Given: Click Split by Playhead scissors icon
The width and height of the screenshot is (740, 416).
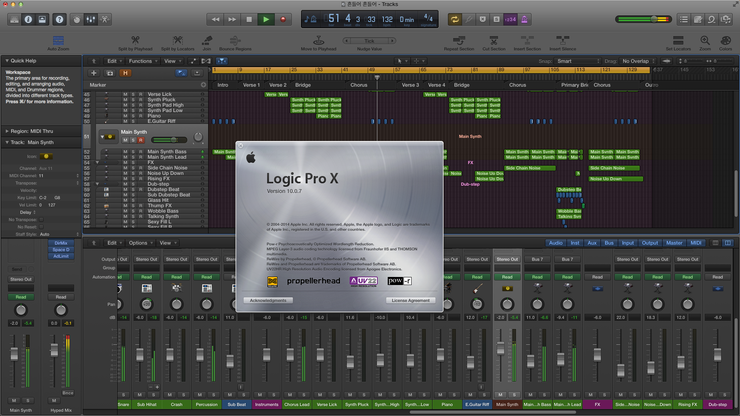Looking at the screenshot, I should point(135,41).
